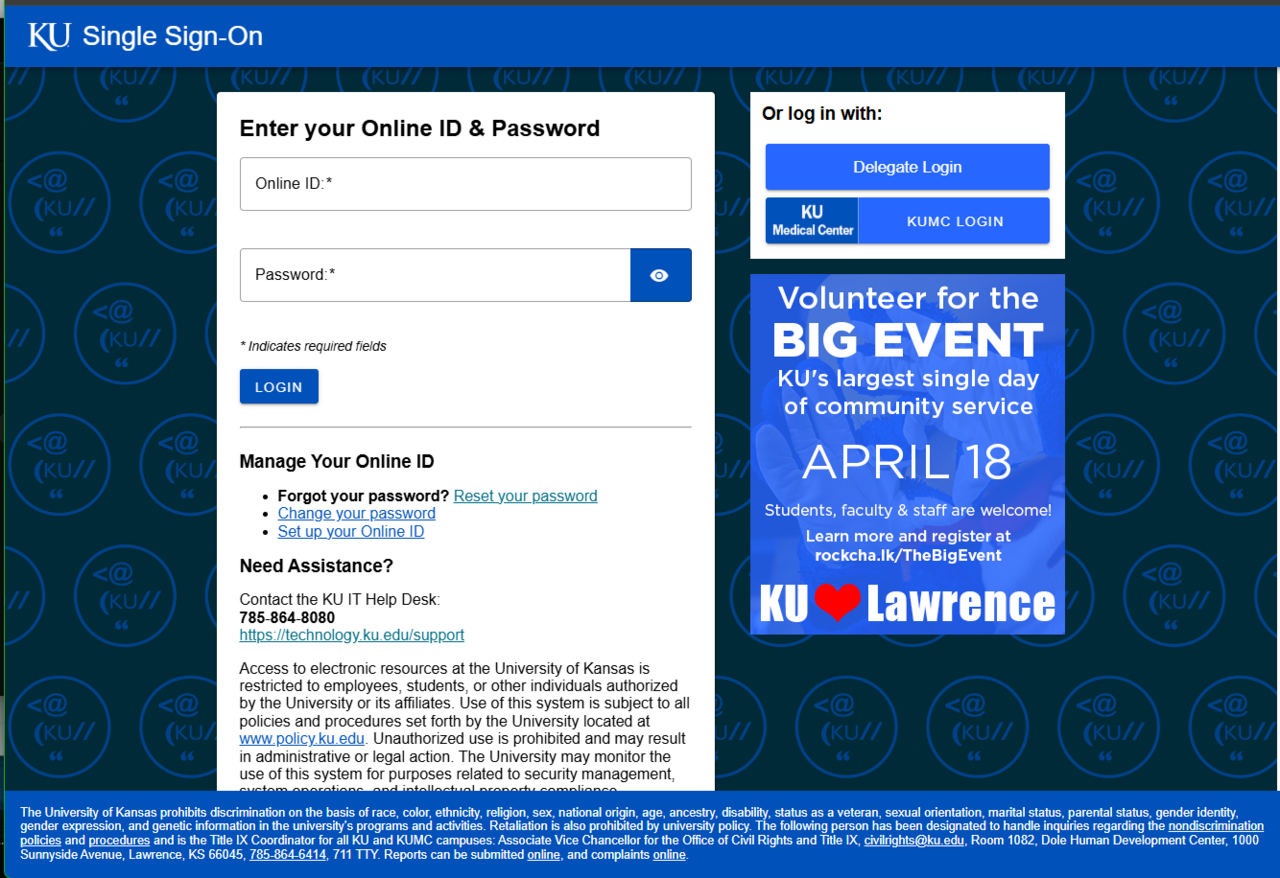The width and height of the screenshot is (1280, 878).
Task: Click the 'Need Assistance?' heading
Action: pyautogui.click(x=316, y=566)
